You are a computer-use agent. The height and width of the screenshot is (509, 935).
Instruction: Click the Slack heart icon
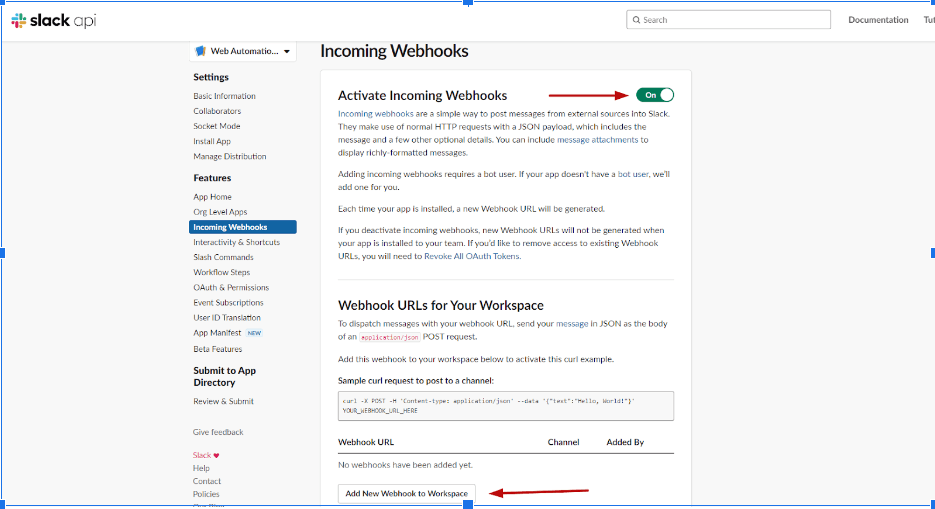pyautogui.click(x=216, y=455)
